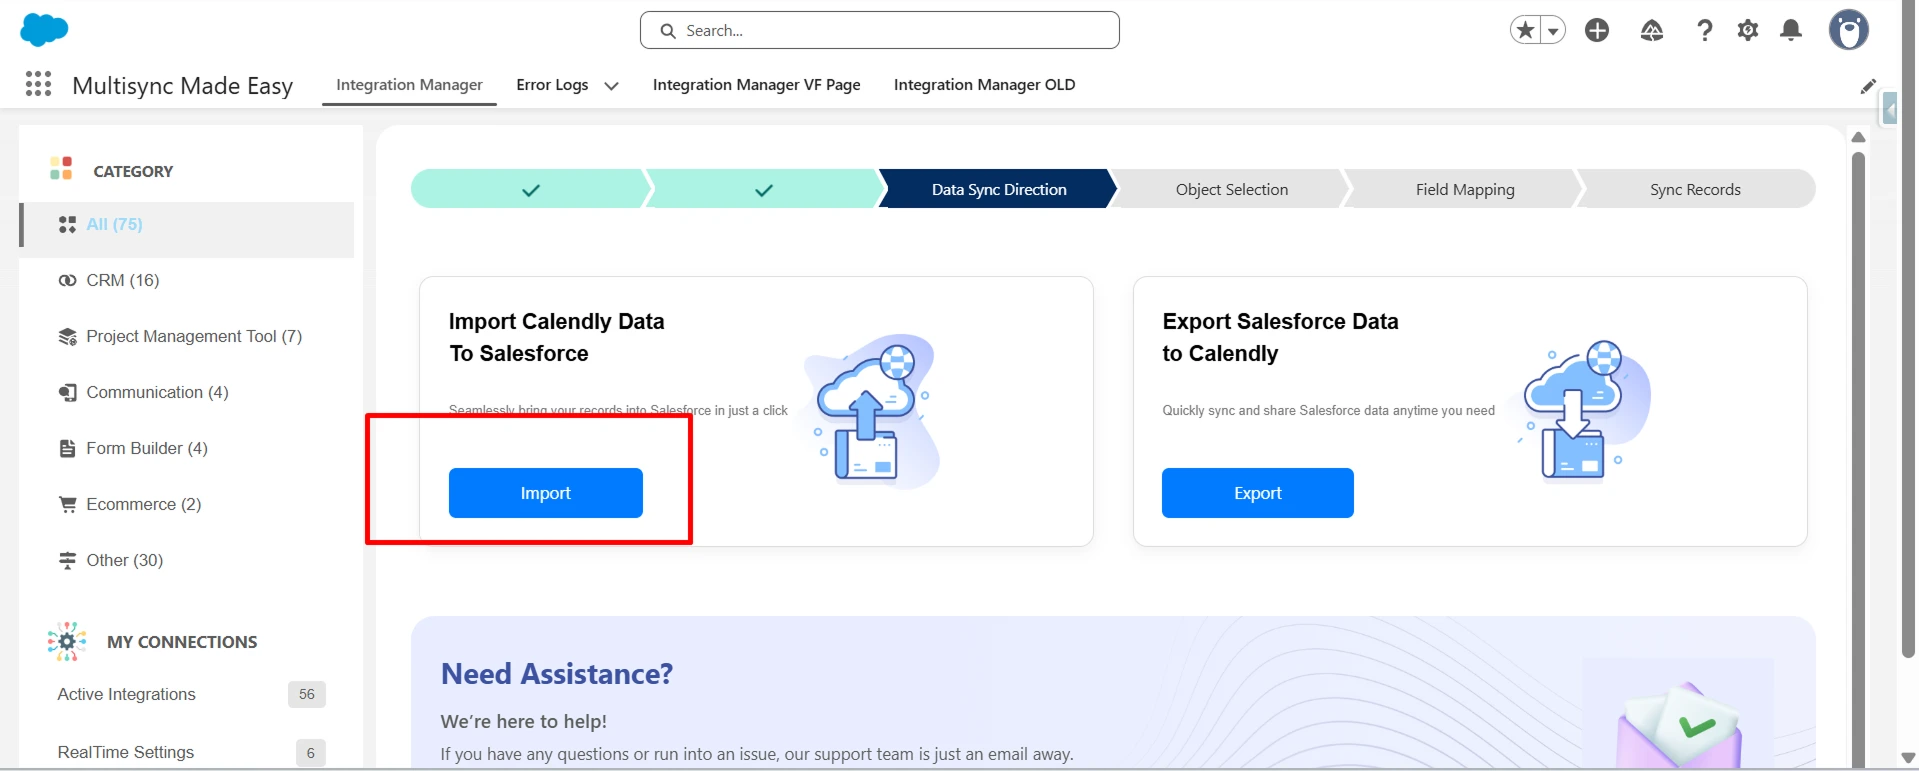Click the Import button
Screen dimensions: 1919x771
coord(546,493)
